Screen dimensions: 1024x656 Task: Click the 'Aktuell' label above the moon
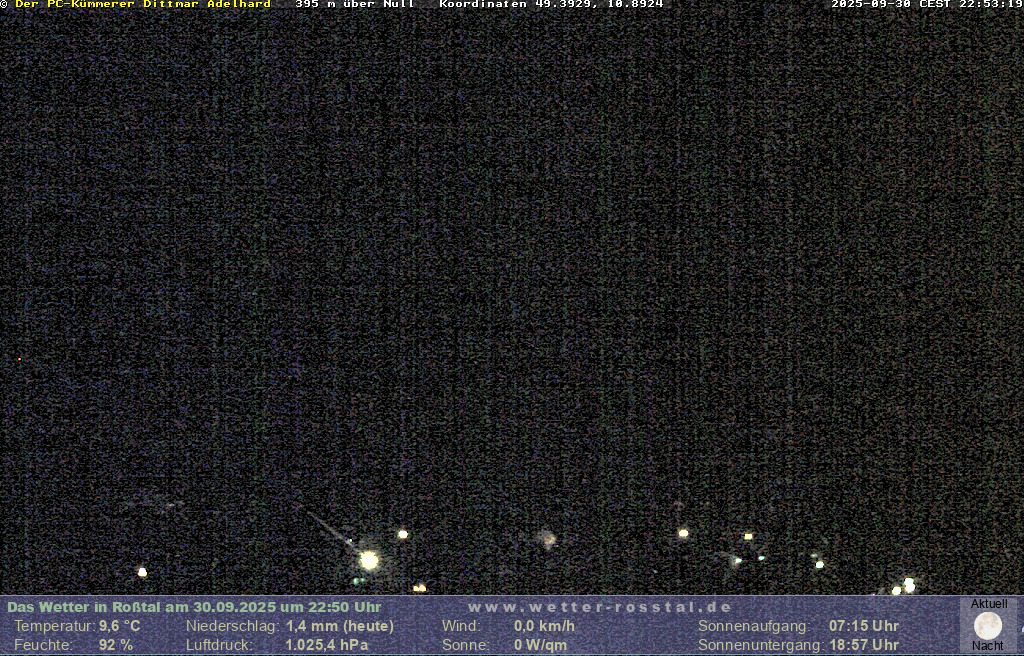[x=988, y=604]
